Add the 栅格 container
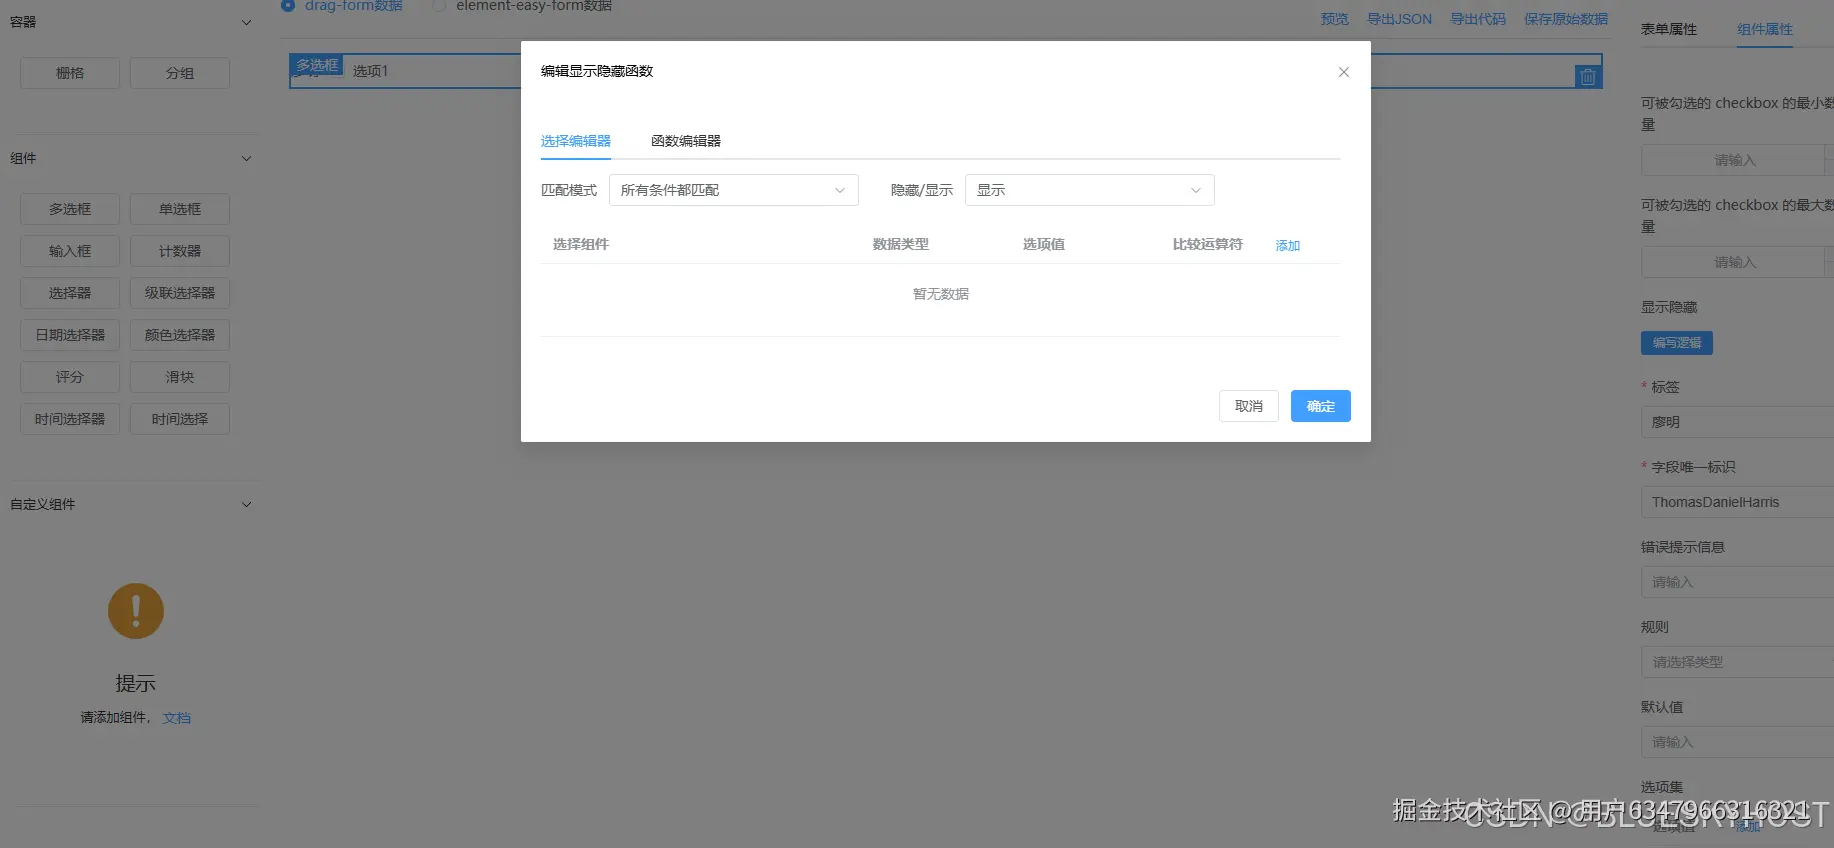1834x848 pixels. (70, 73)
